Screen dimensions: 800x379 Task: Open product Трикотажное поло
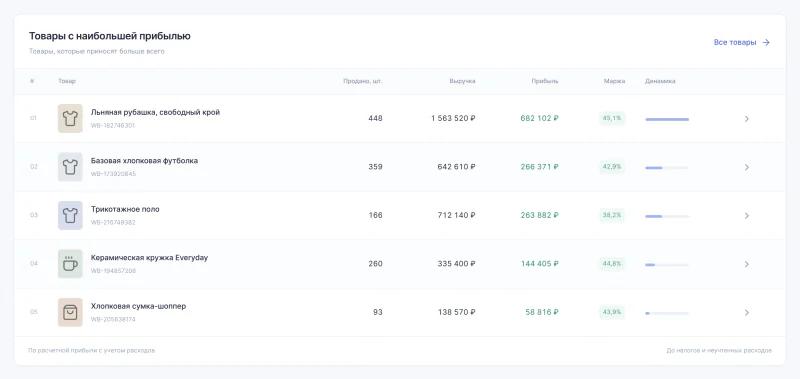tap(125, 209)
